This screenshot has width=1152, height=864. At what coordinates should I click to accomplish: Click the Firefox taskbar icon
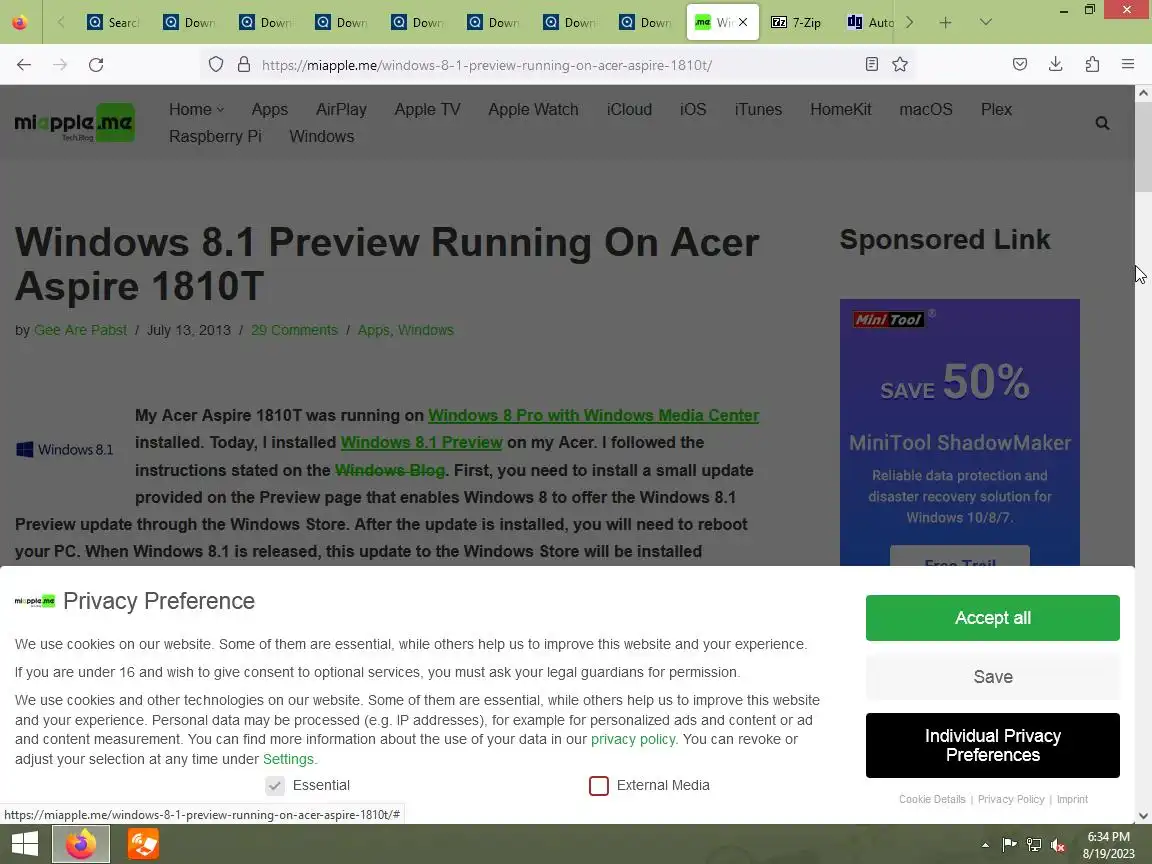(x=81, y=843)
